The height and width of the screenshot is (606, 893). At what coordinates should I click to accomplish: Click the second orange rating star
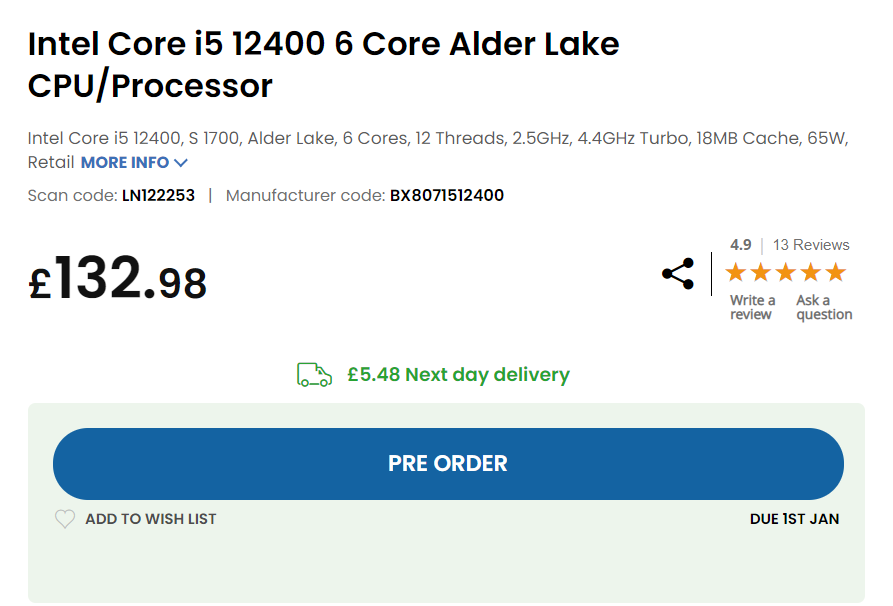pos(761,272)
